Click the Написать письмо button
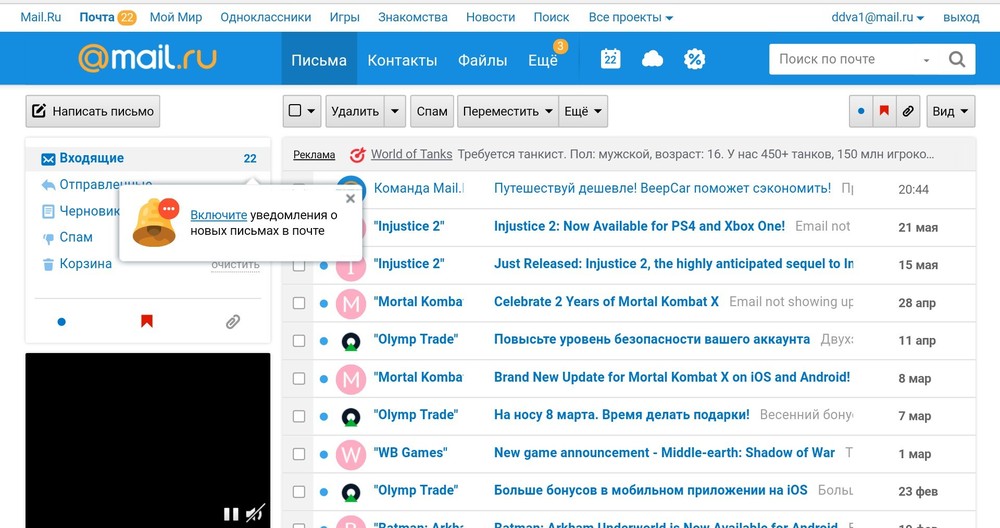Image resolution: width=1000 pixels, height=528 pixels. 92,111
